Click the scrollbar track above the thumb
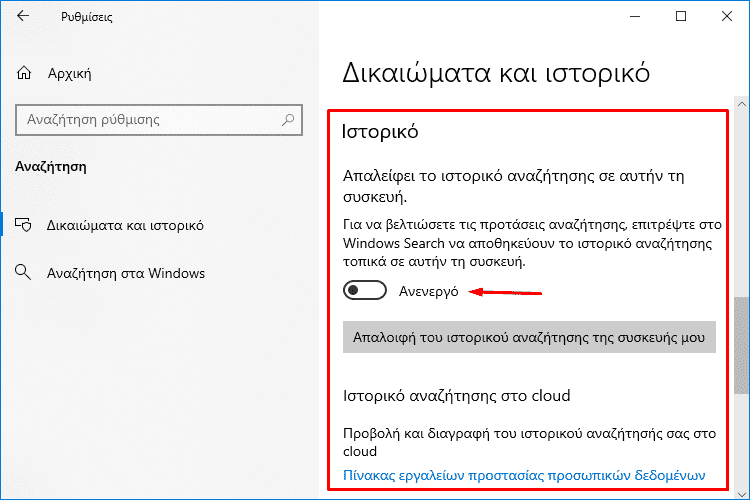The height and width of the screenshot is (500, 750). (742, 203)
